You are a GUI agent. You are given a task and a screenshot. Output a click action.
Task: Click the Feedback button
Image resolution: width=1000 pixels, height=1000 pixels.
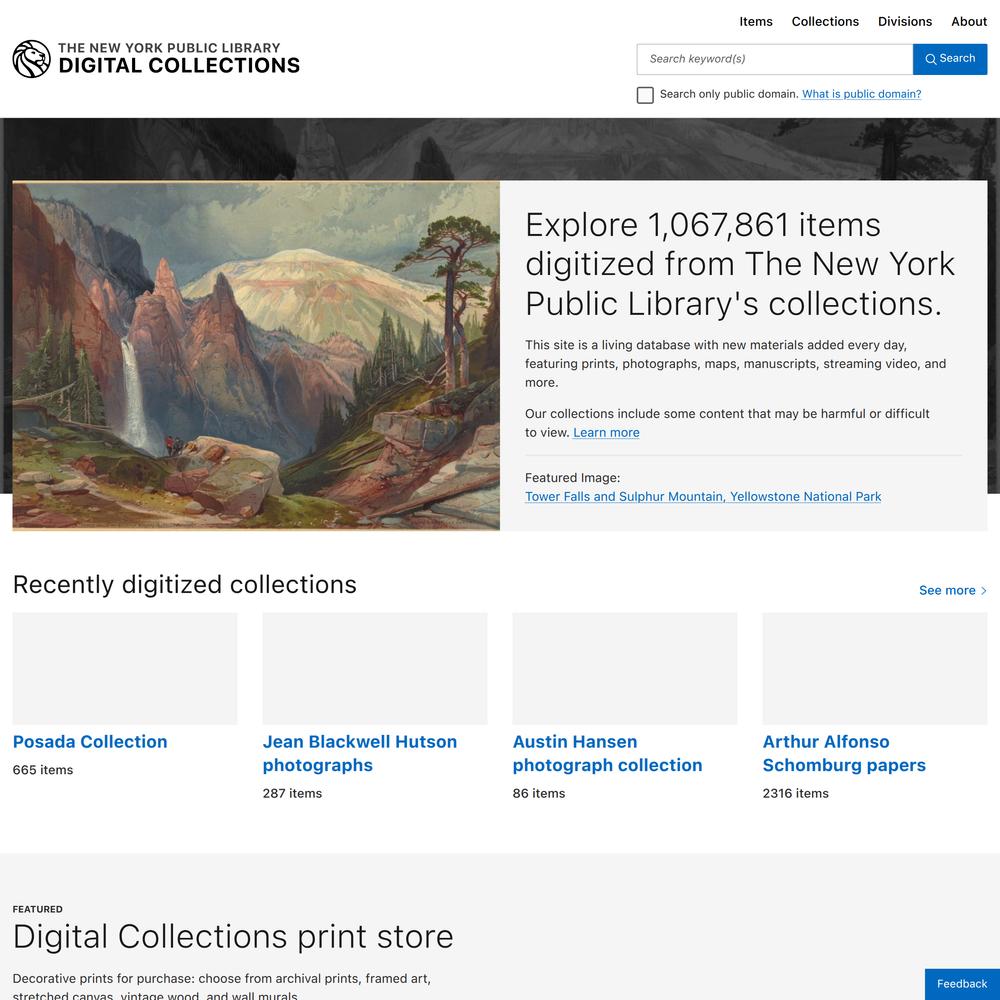pyautogui.click(x=962, y=984)
